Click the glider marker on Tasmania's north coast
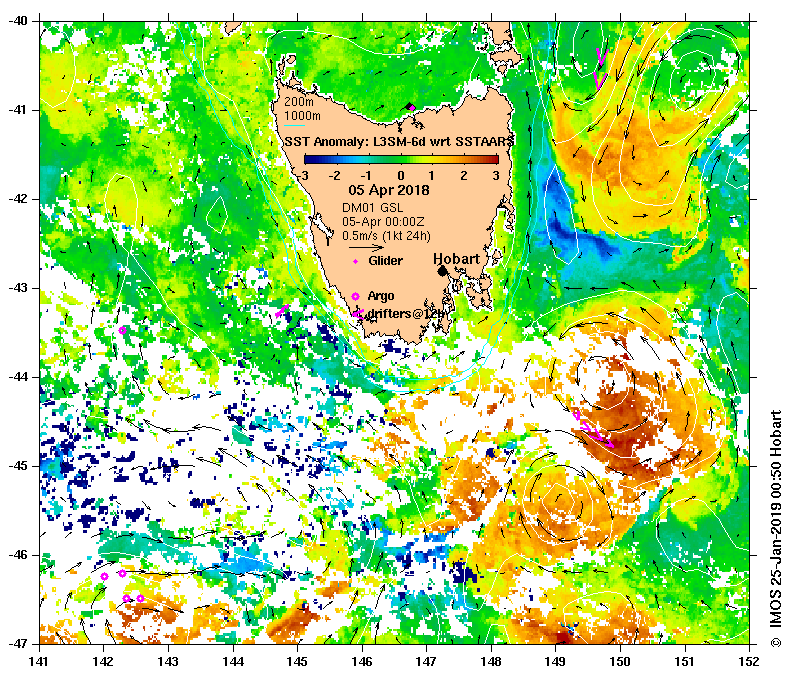 click(x=410, y=107)
